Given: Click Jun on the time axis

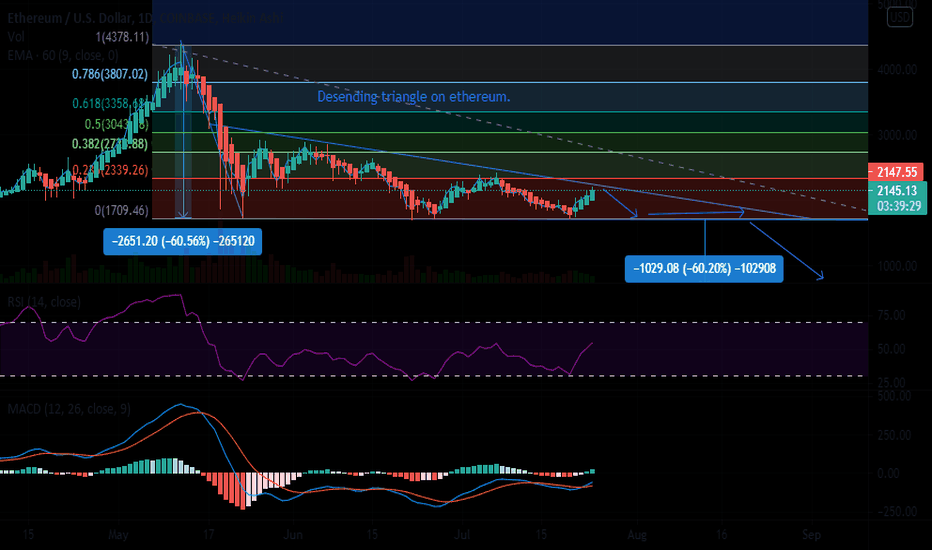Looking at the screenshot, I should 293,535.
